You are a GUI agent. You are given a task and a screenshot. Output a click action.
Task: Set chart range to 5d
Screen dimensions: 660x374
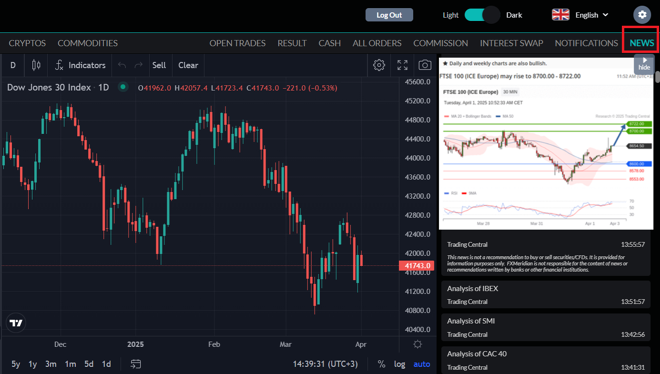[x=89, y=364]
